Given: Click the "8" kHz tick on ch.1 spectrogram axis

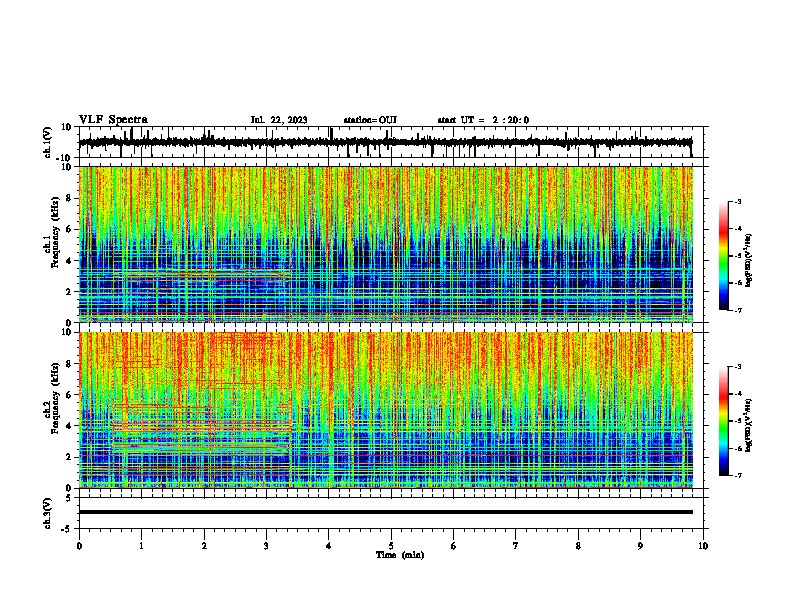Looking at the screenshot, I should tap(69, 198).
